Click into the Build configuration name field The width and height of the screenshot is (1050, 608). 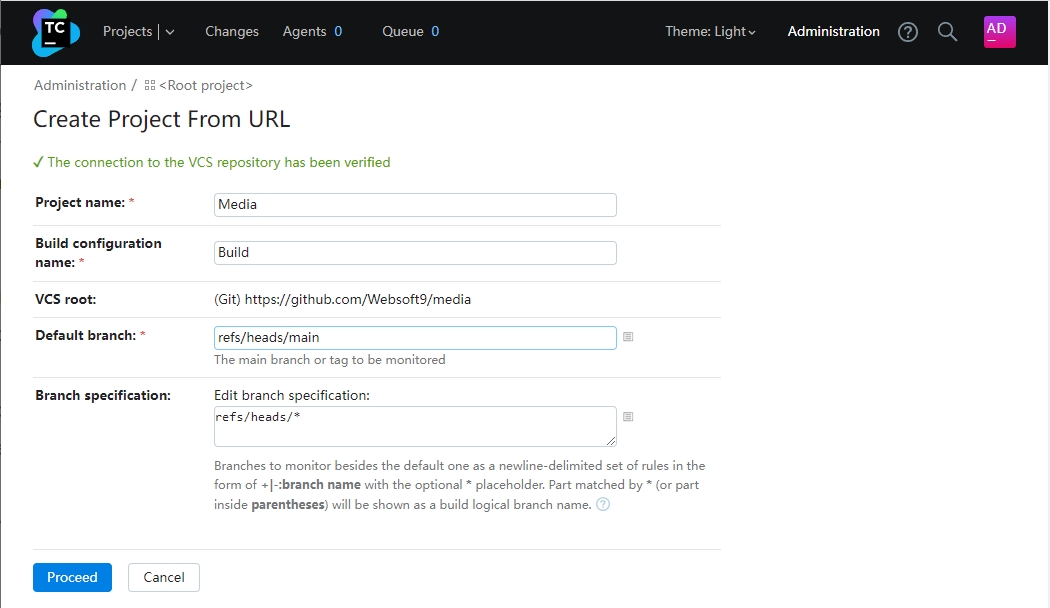[415, 253]
